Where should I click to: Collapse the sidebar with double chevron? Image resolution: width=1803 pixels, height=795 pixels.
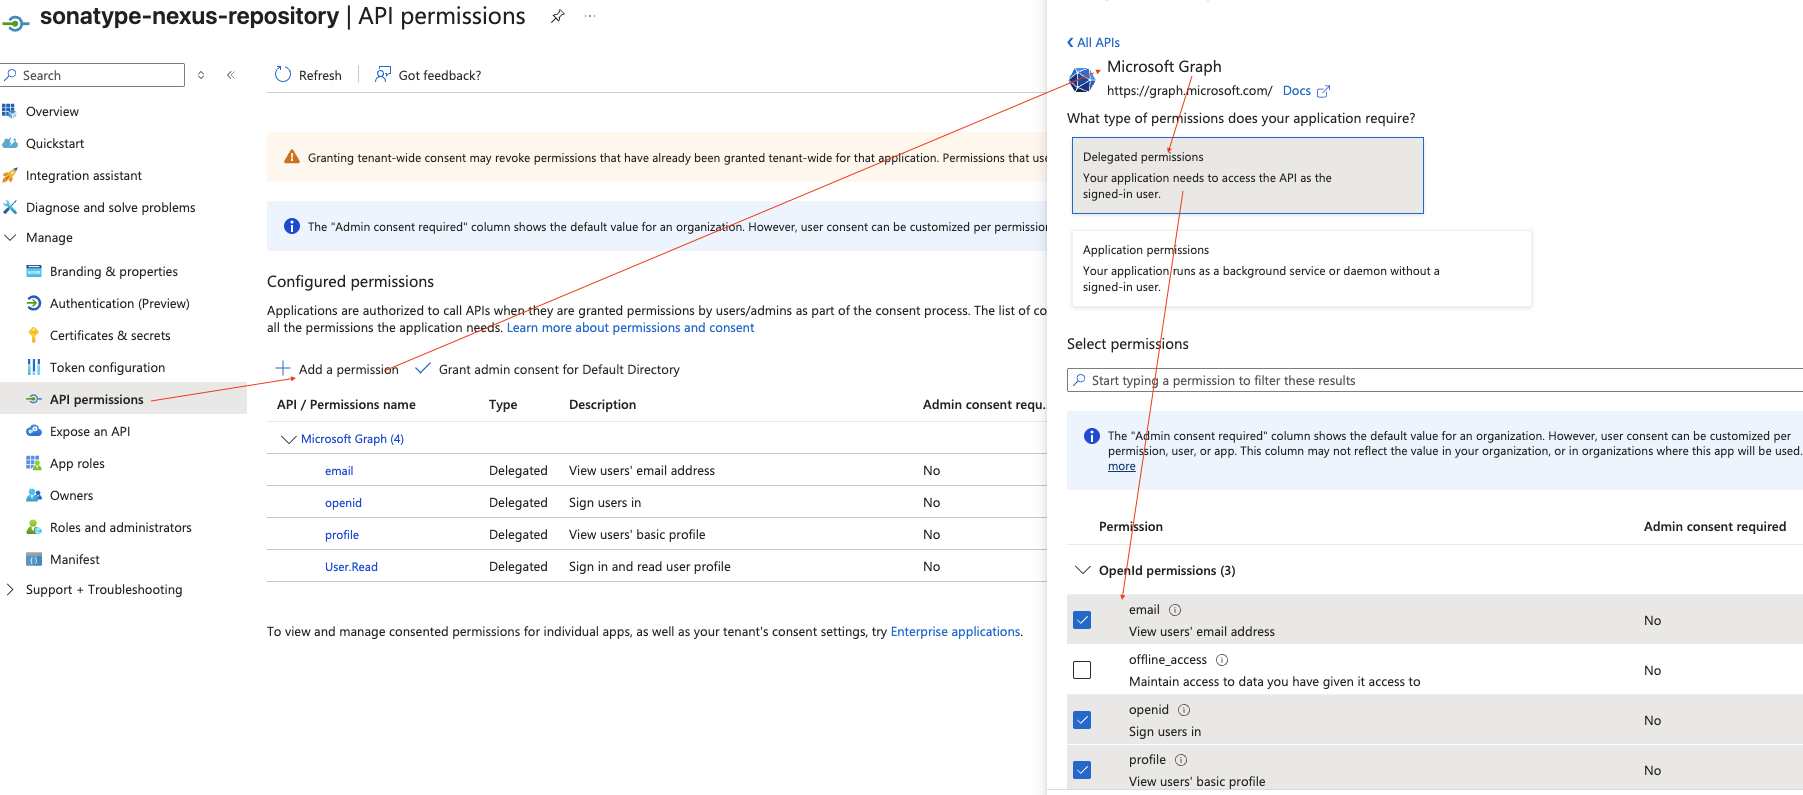pyautogui.click(x=231, y=75)
